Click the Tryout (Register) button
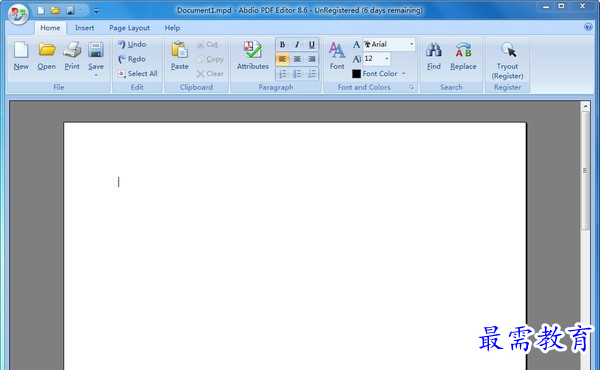The image size is (600, 370). pos(507,60)
